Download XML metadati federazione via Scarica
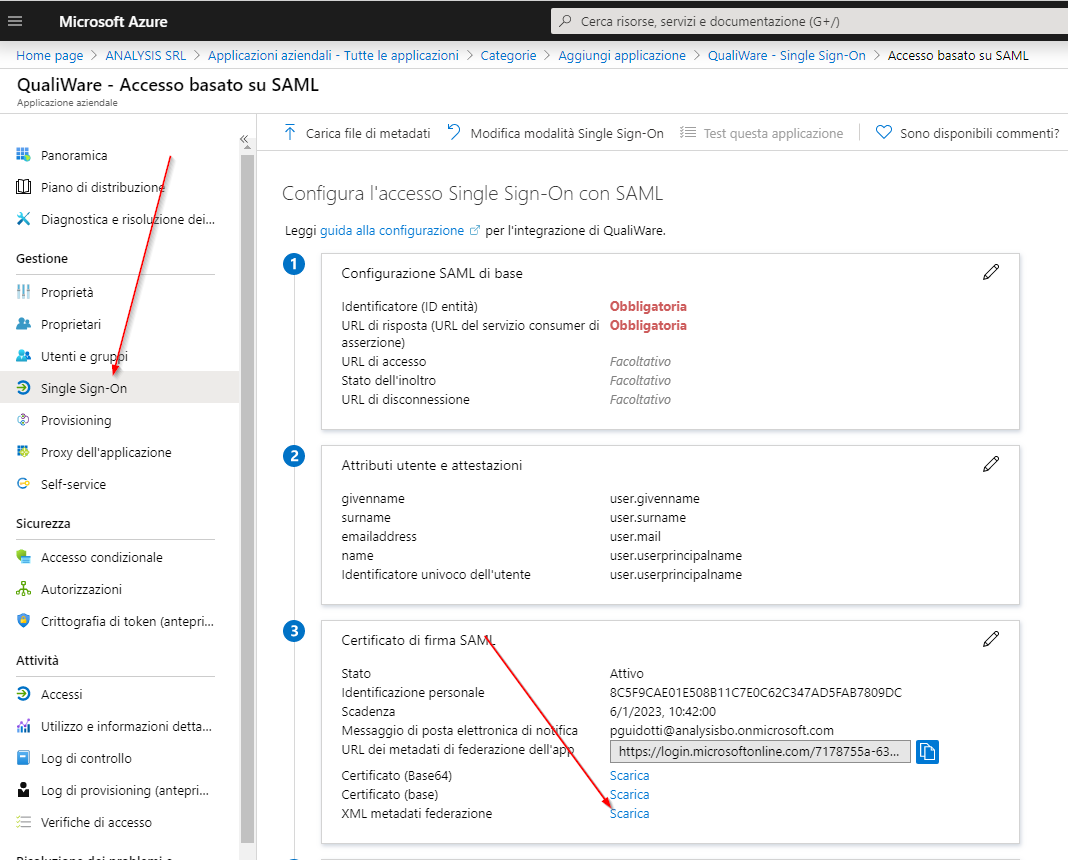 click(629, 813)
